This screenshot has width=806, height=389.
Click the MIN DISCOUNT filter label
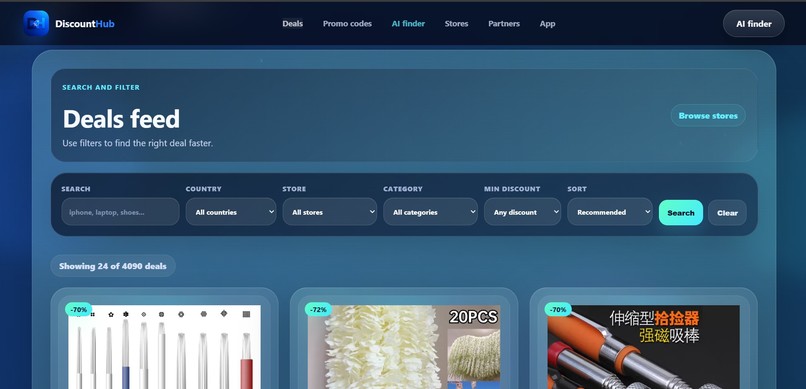click(512, 189)
